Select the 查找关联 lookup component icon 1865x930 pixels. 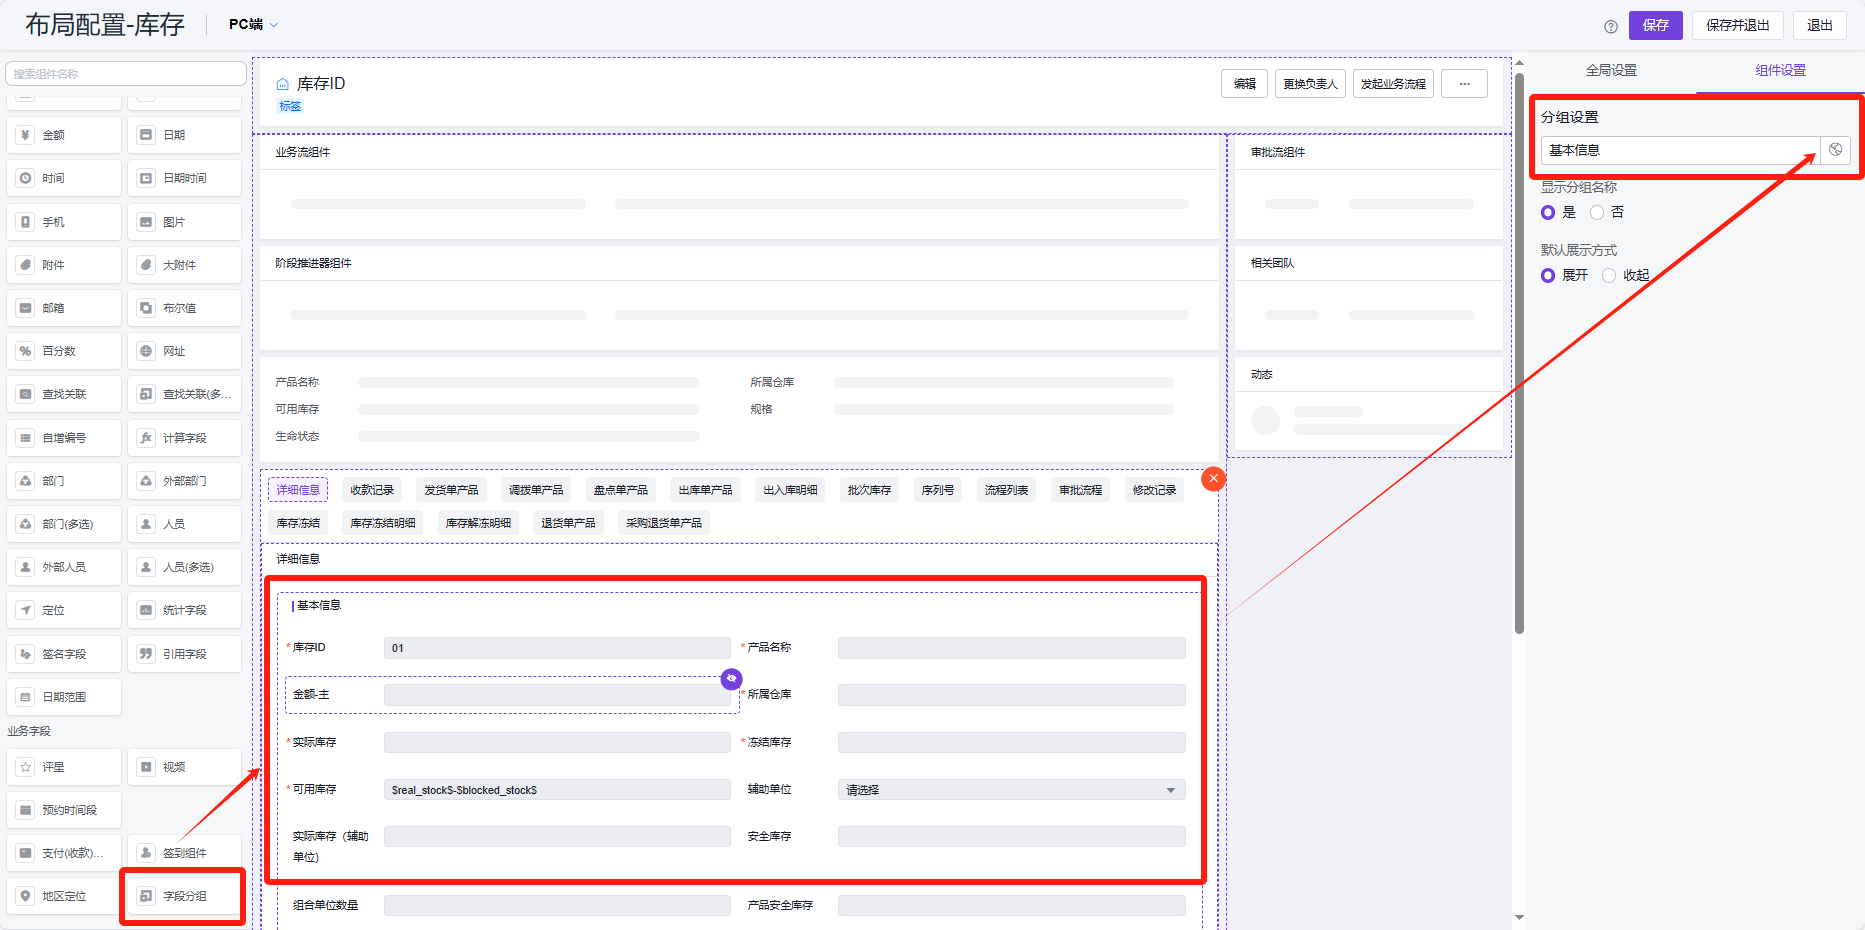pos(26,394)
